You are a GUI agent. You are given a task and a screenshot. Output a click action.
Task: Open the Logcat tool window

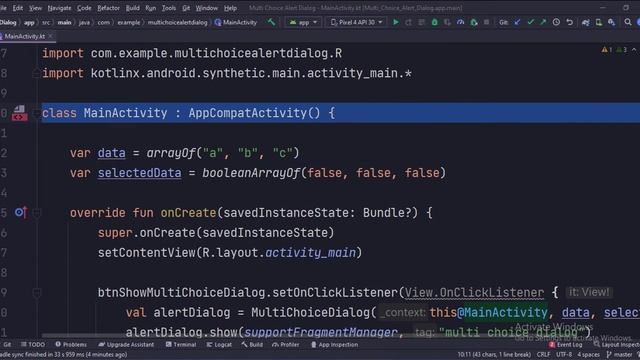[219, 344]
